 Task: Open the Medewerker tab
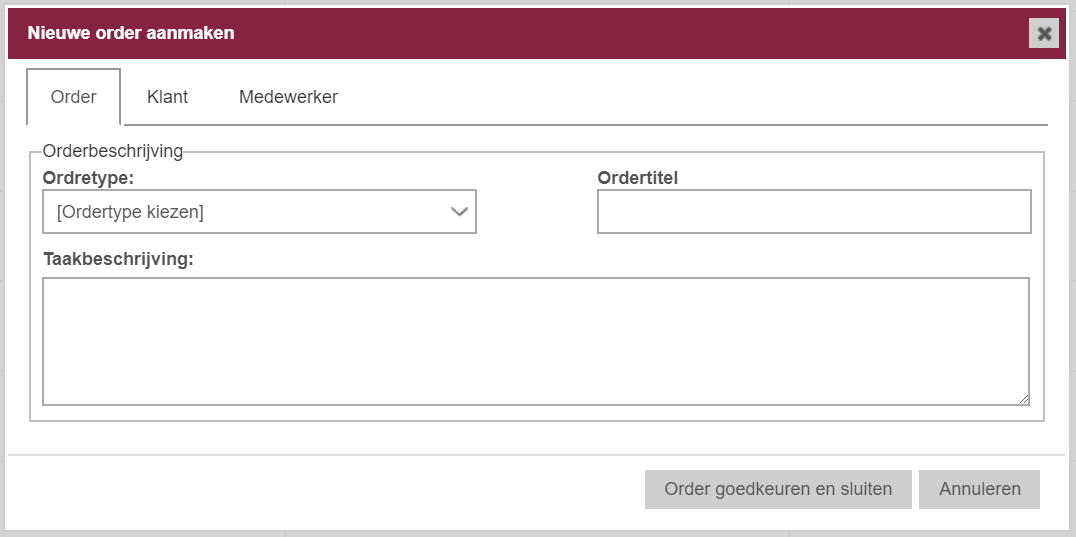point(288,97)
